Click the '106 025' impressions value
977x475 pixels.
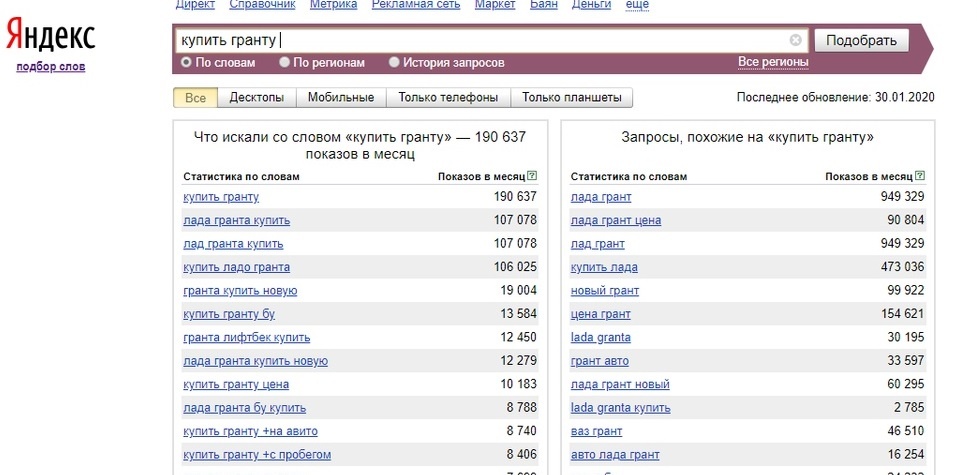[x=515, y=267]
